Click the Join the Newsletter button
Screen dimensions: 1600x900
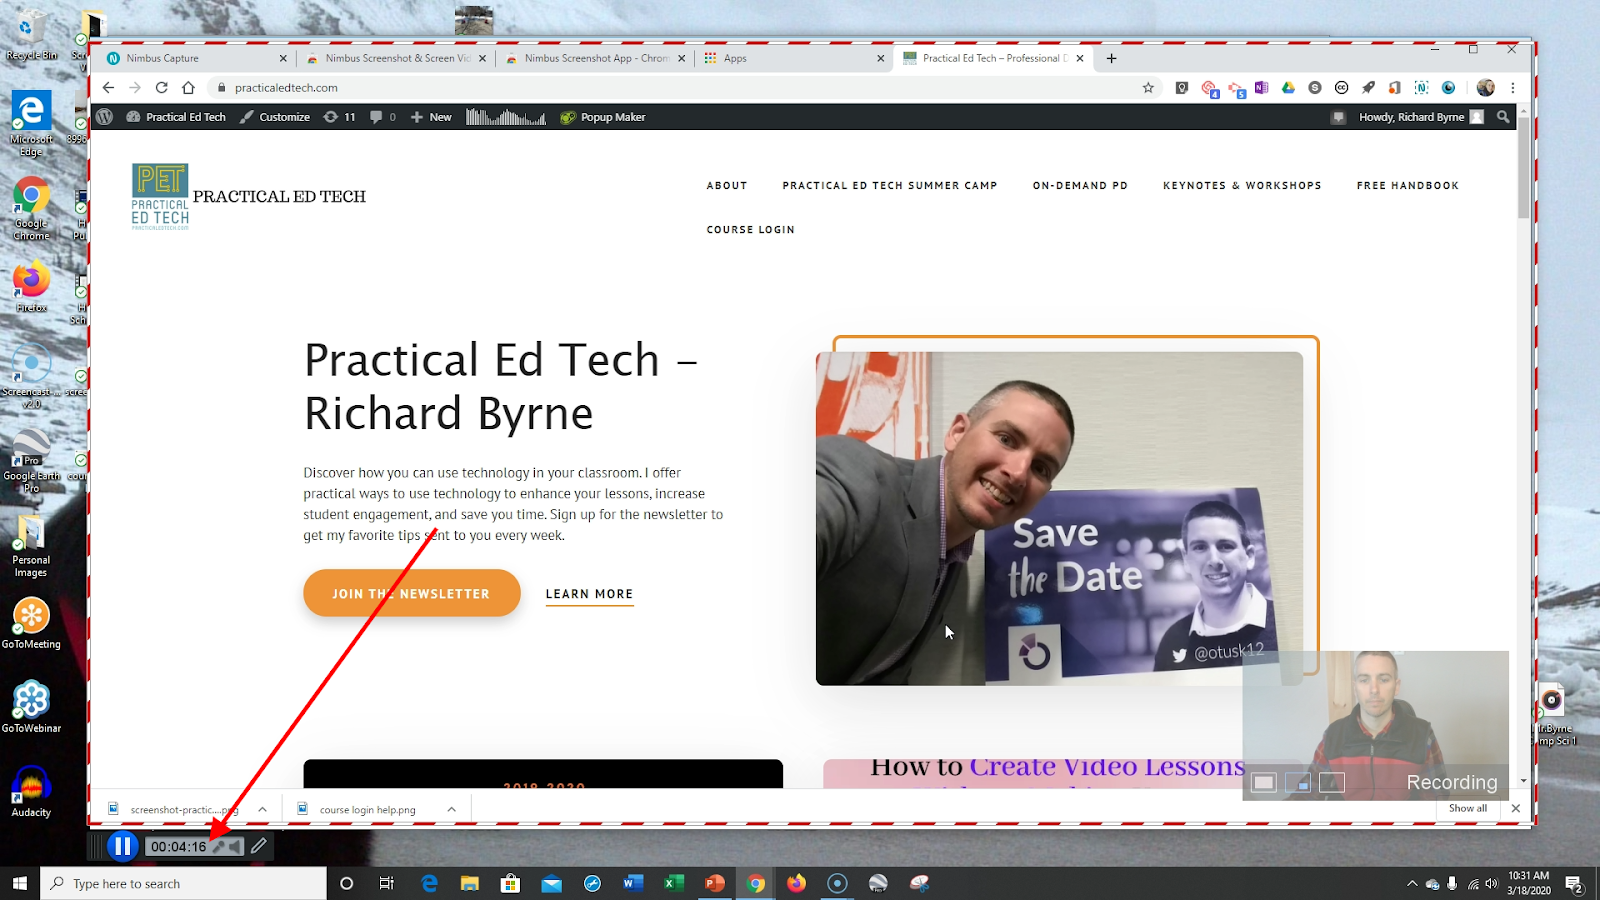pyautogui.click(x=412, y=593)
